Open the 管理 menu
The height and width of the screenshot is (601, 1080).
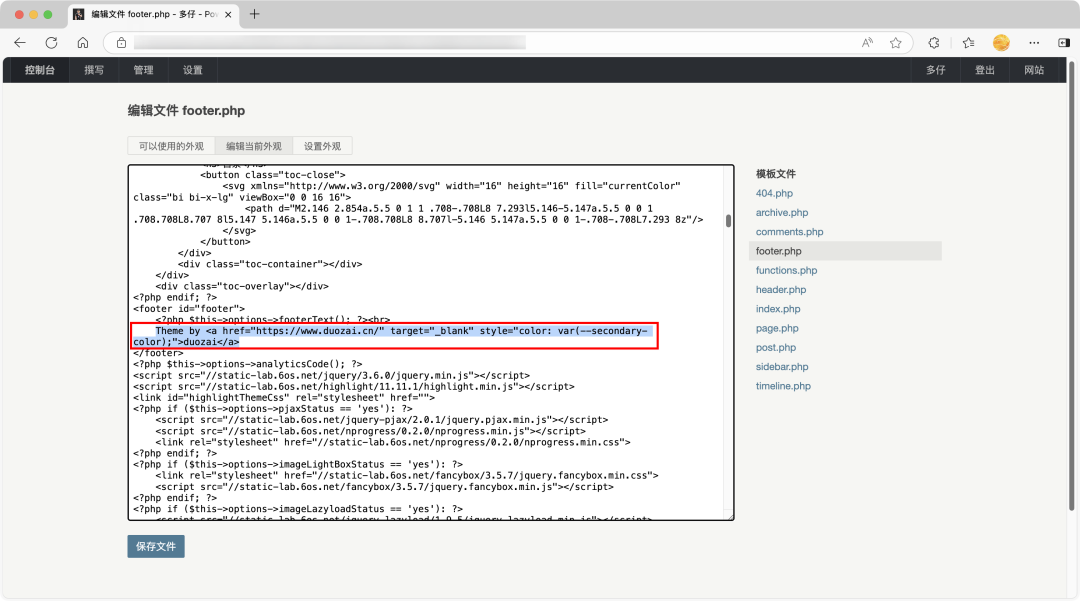click(x=143, y=70)
